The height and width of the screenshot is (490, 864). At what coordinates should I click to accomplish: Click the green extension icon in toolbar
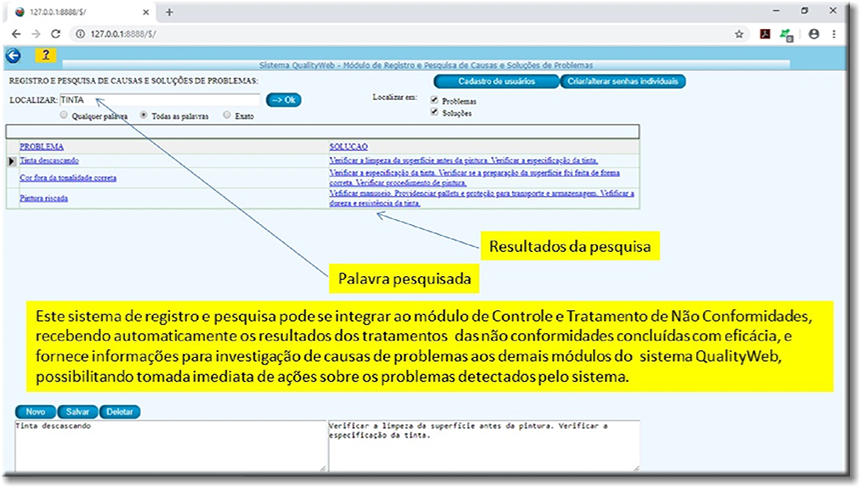pos(786,35)
